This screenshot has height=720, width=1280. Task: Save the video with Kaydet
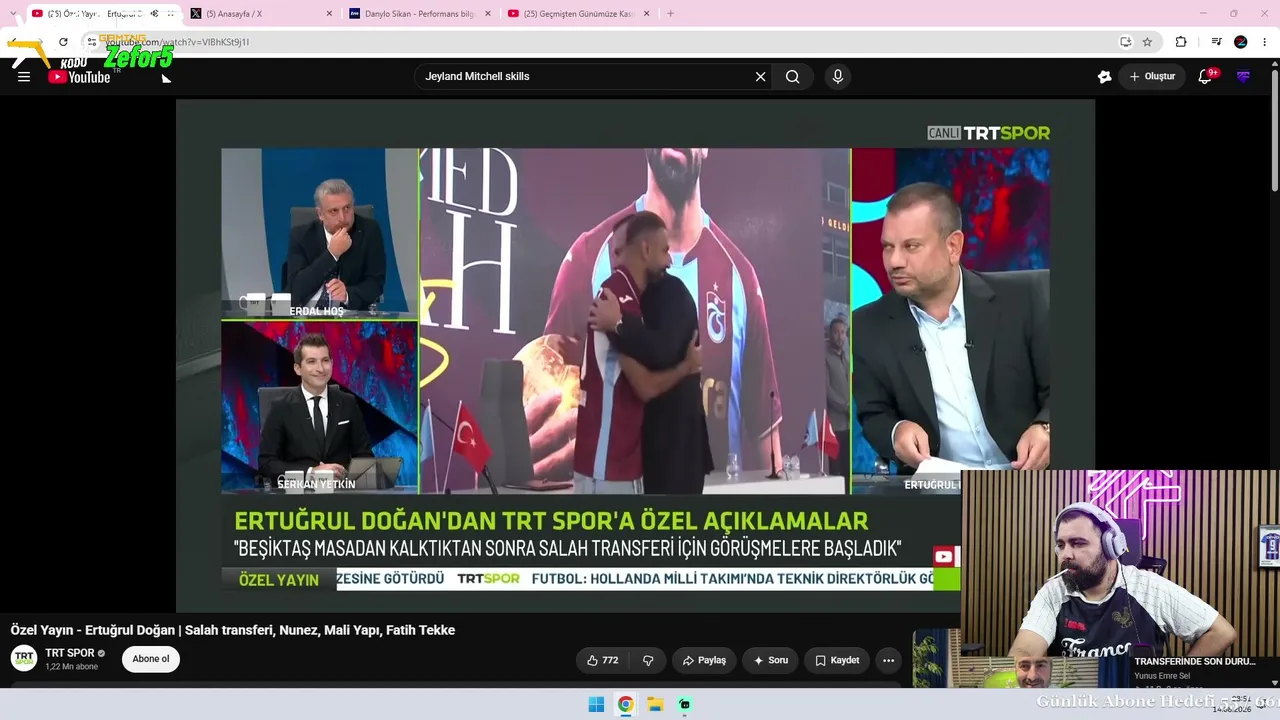point(837,660)
